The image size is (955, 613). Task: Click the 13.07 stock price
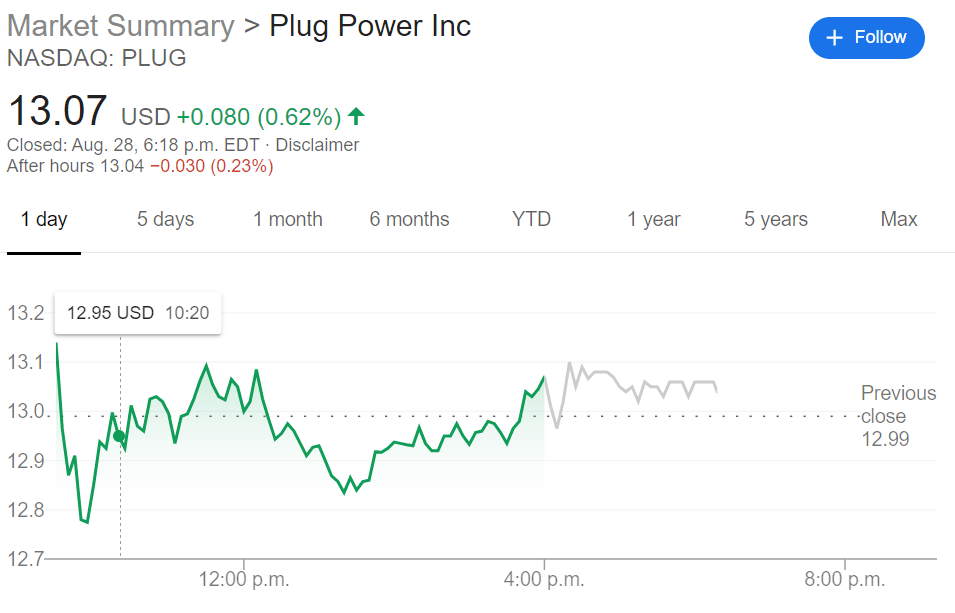(x=57, y=111)
